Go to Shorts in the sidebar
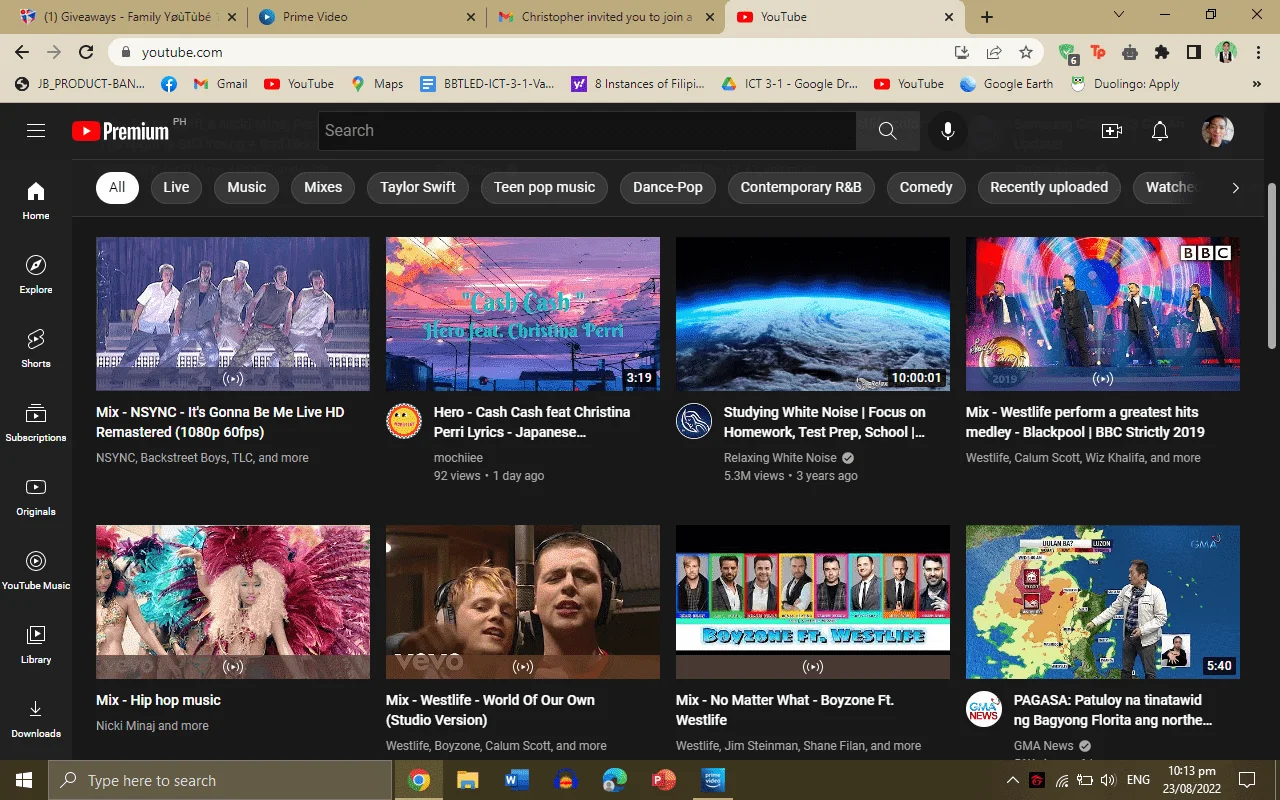This screenshot has height=800, width=1280. point(36,348)
